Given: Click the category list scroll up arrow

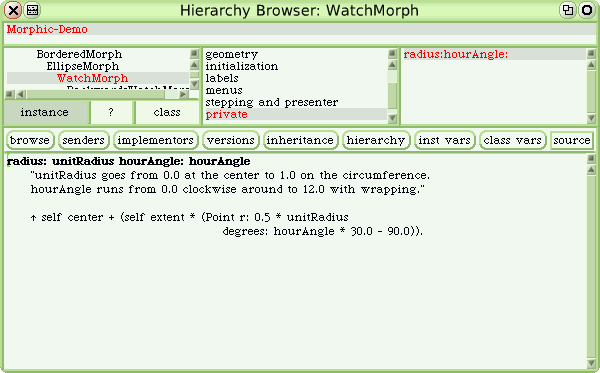Looking at the screenshot, I should click(392, 65).
